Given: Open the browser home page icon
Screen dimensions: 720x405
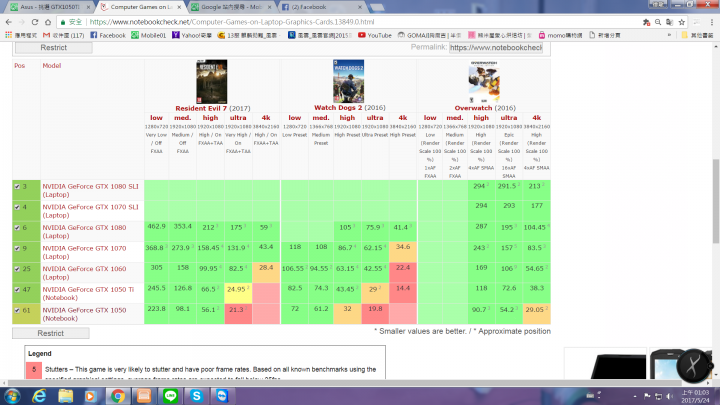Looking at the screenshot, I should tap(48, 22).
